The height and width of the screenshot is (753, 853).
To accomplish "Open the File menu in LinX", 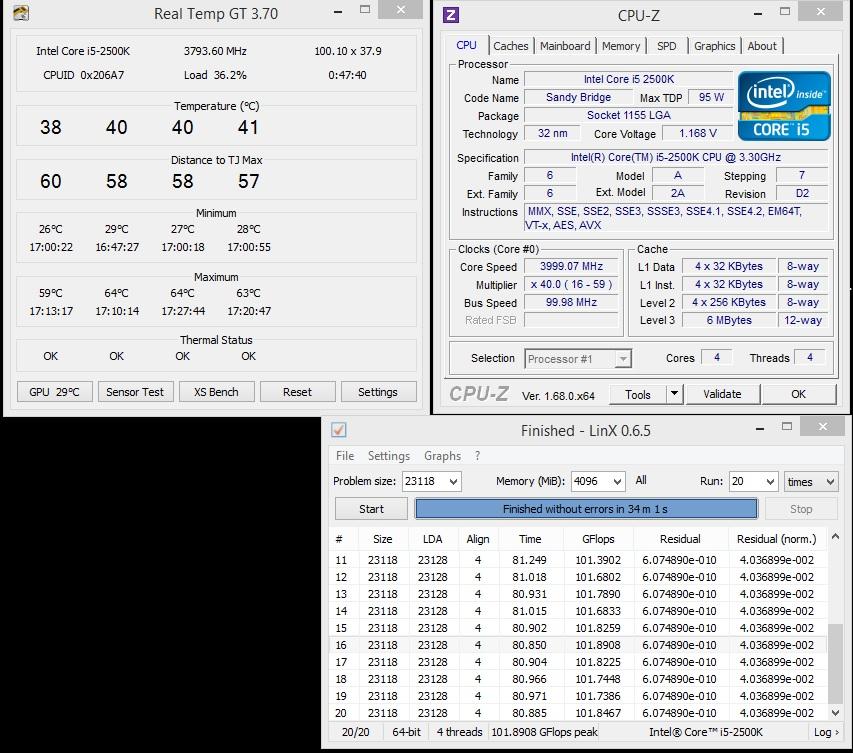I will [345, 456].
